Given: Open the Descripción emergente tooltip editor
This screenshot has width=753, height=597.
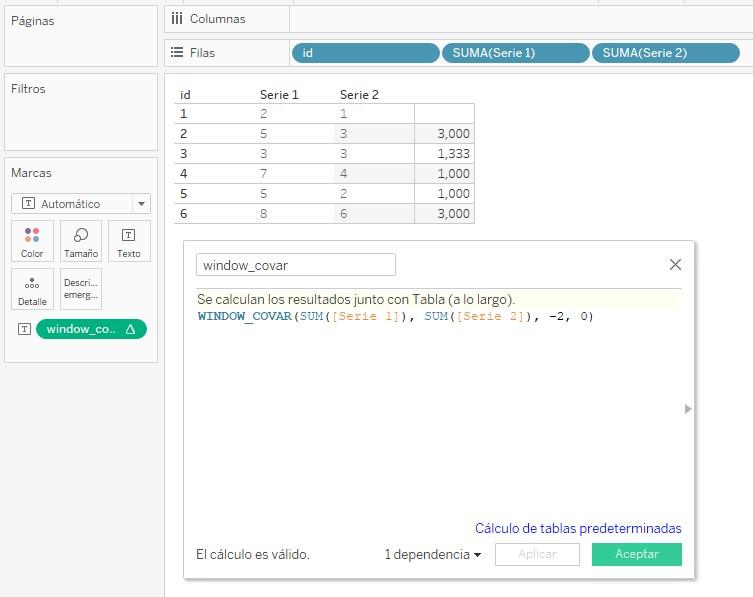Looking at the screenshot, I should [x=80, y=289].
